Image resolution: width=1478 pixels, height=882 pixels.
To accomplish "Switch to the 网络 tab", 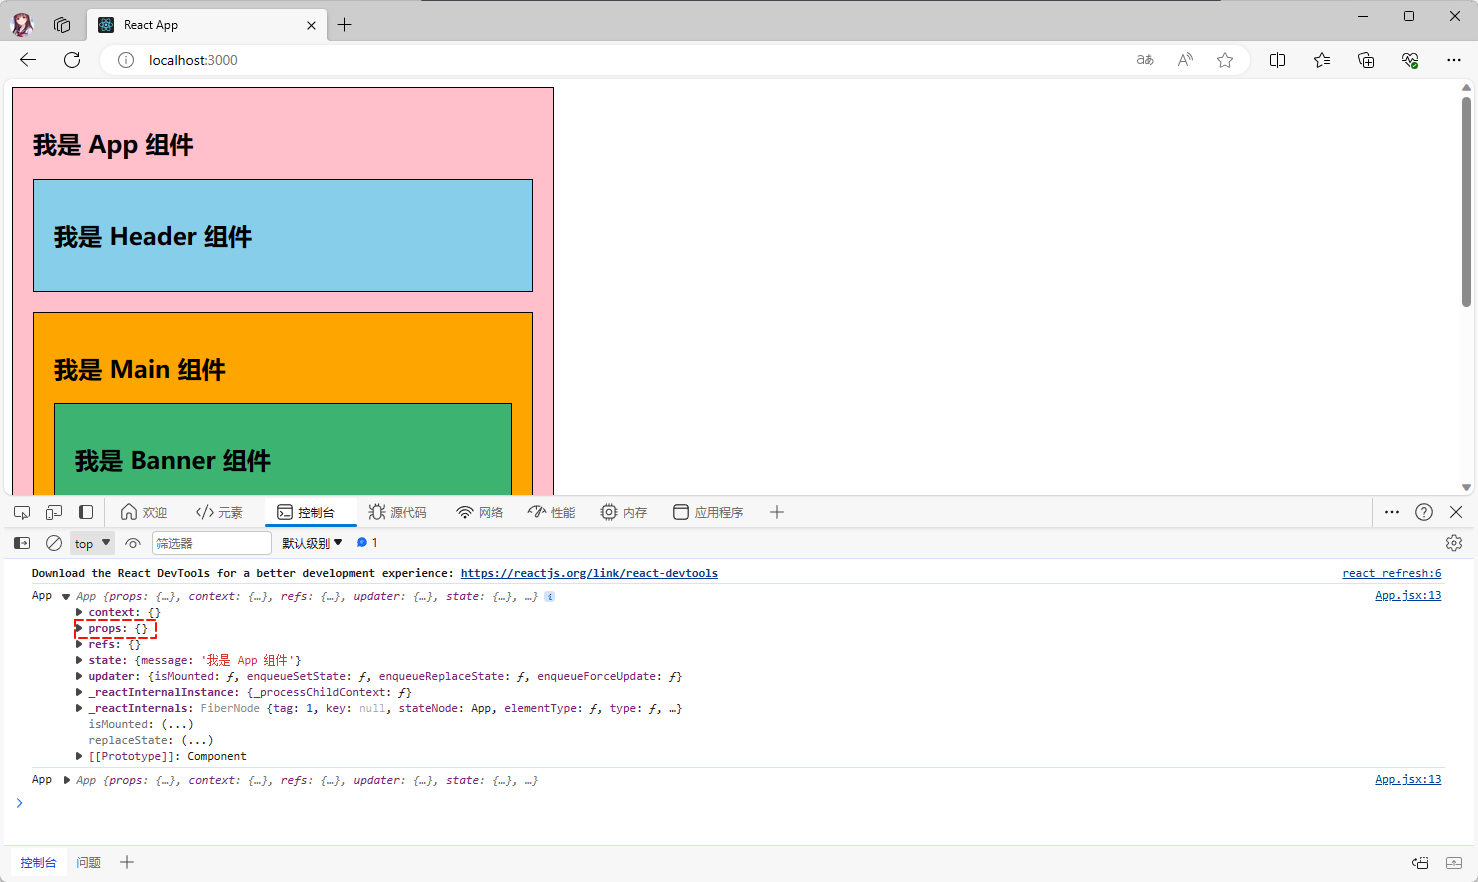I will (x=480, y=512).
